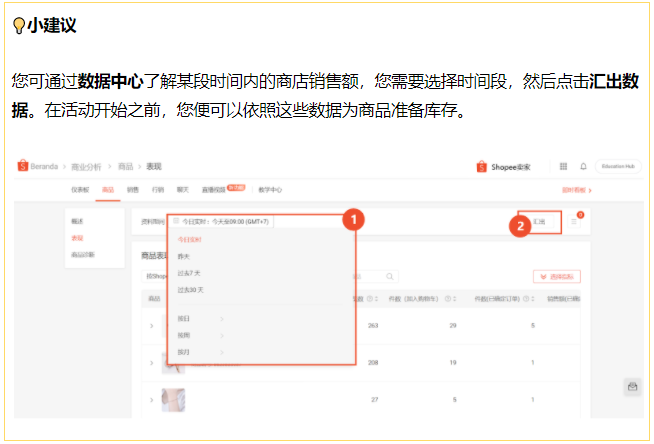Click the notification bell icon
Image resolution: width=654 pixels, height=444 pixels.
pyautogui.click(x=581, y=166)
